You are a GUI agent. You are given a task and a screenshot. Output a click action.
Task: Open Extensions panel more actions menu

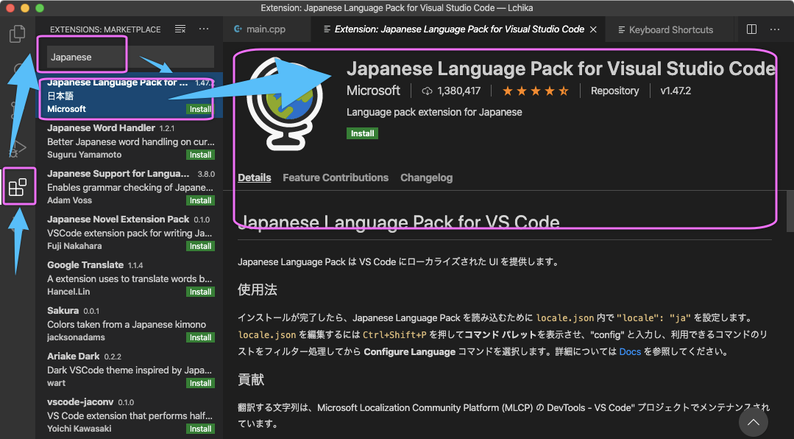(x=204, y=30)
